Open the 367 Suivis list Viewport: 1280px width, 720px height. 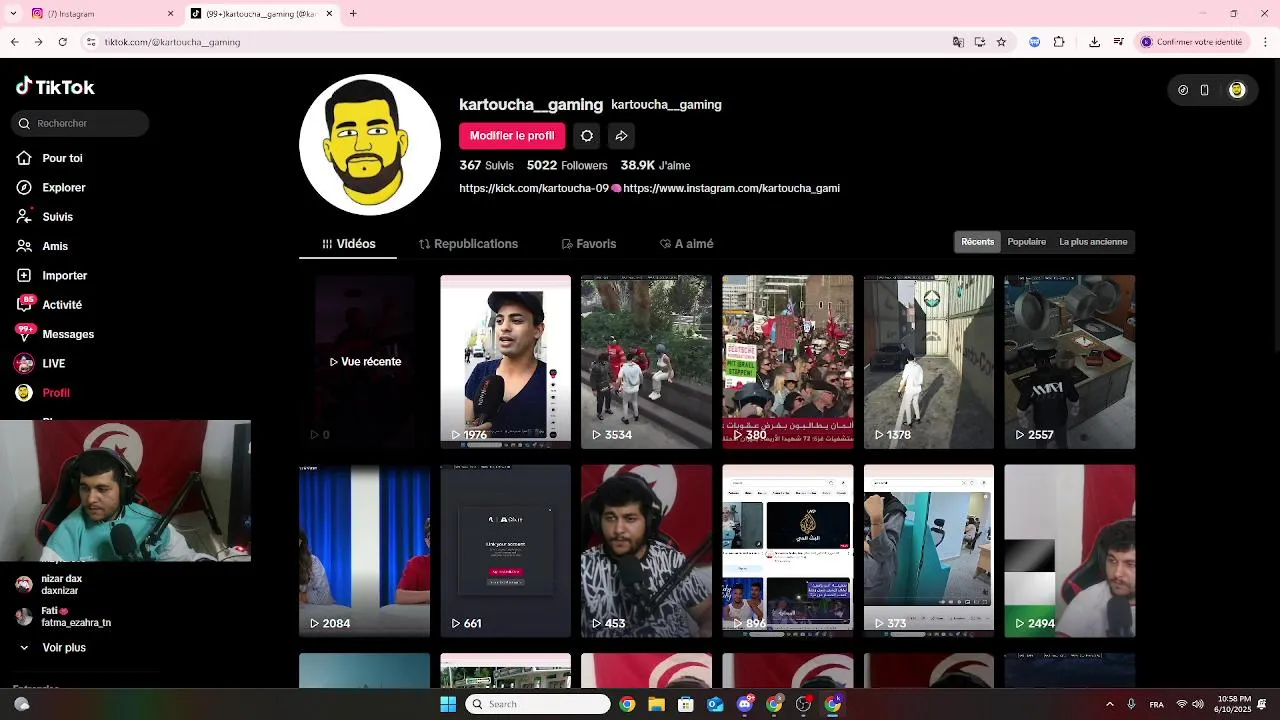tap(486, 165)
